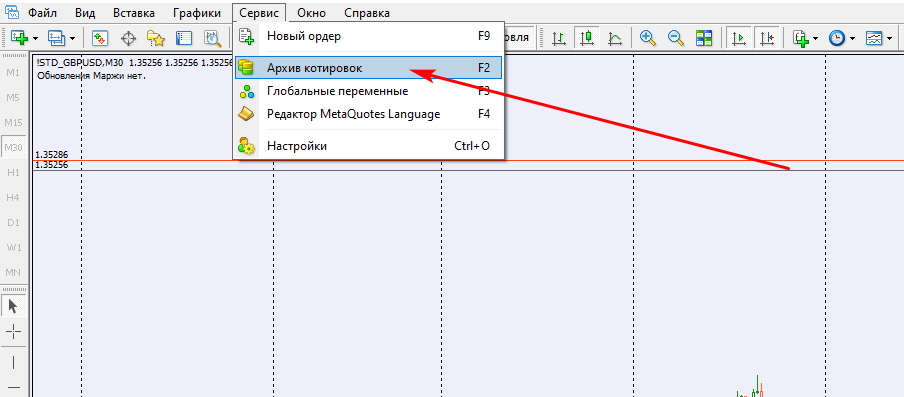Tile chart windows using the grid icon
904x397 pixels.
pyautogui.click(x=704, y=38)
